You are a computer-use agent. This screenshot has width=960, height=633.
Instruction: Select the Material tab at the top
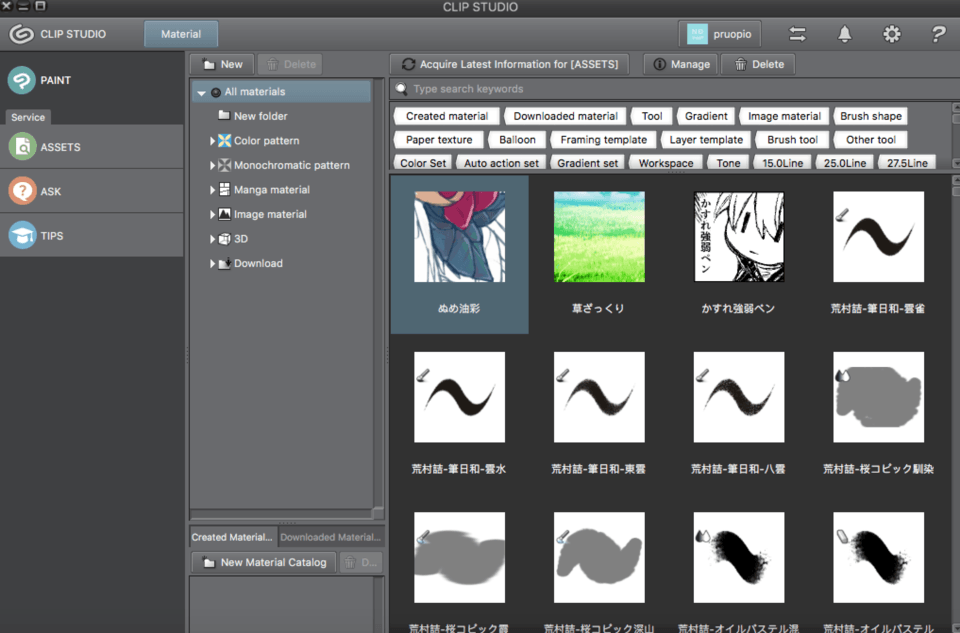click(x=180, y=33)
